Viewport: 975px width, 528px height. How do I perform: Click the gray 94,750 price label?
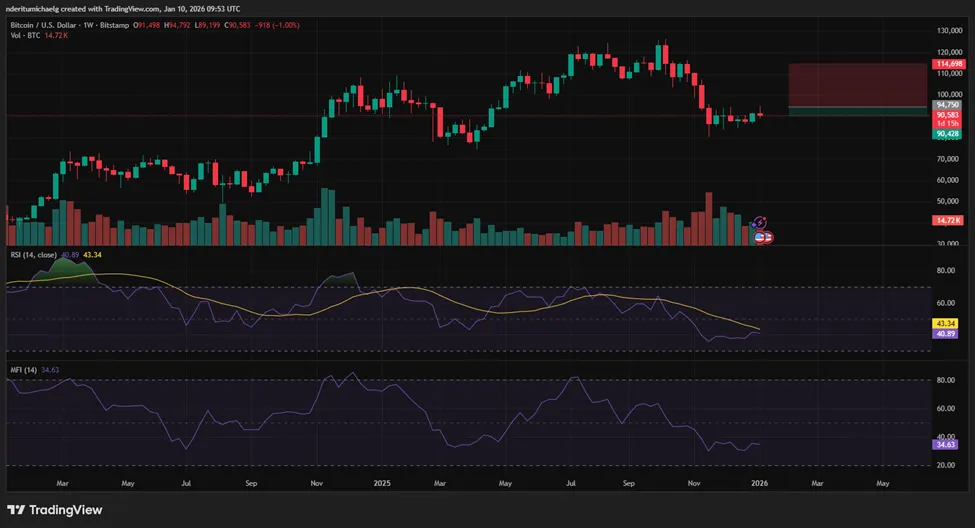(947, 105)
